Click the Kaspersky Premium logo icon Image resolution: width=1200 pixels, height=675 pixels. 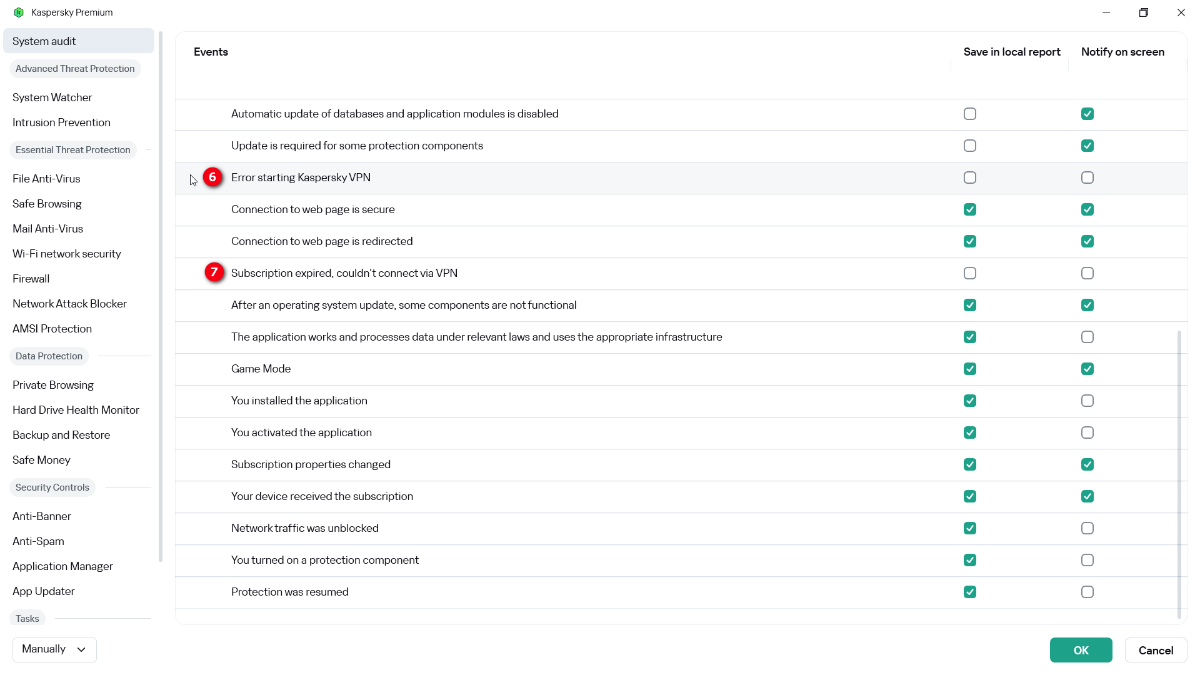pyautogui.click(x=18, y=13)
